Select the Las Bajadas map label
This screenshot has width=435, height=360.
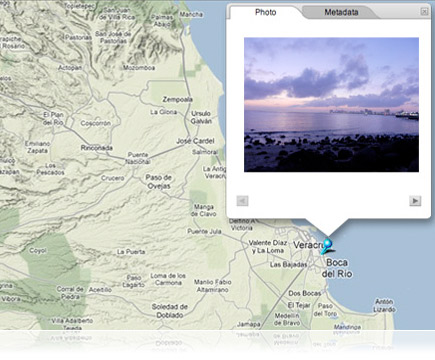click(x=288, y=265)
